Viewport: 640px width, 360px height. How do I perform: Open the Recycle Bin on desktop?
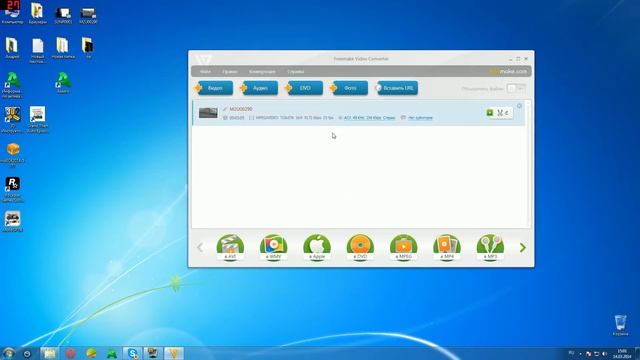click(x=620, y=325)
